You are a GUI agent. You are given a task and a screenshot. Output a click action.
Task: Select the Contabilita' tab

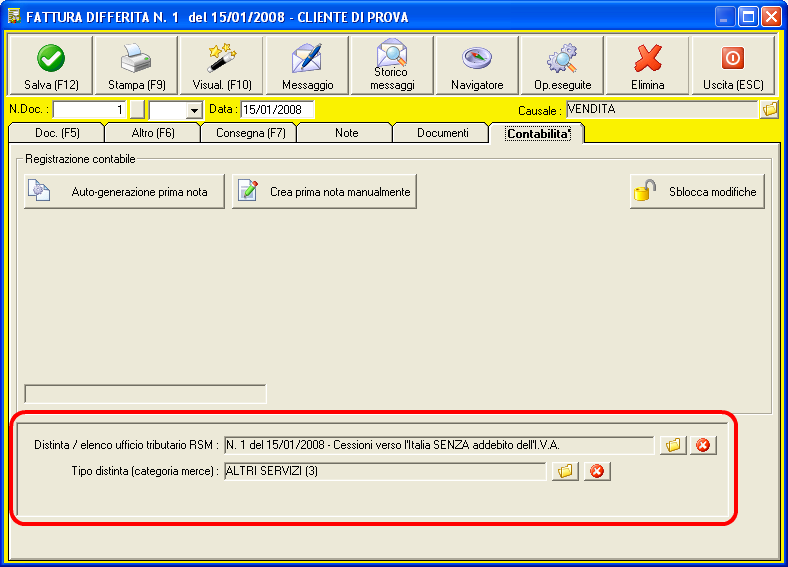coord(538,134)
